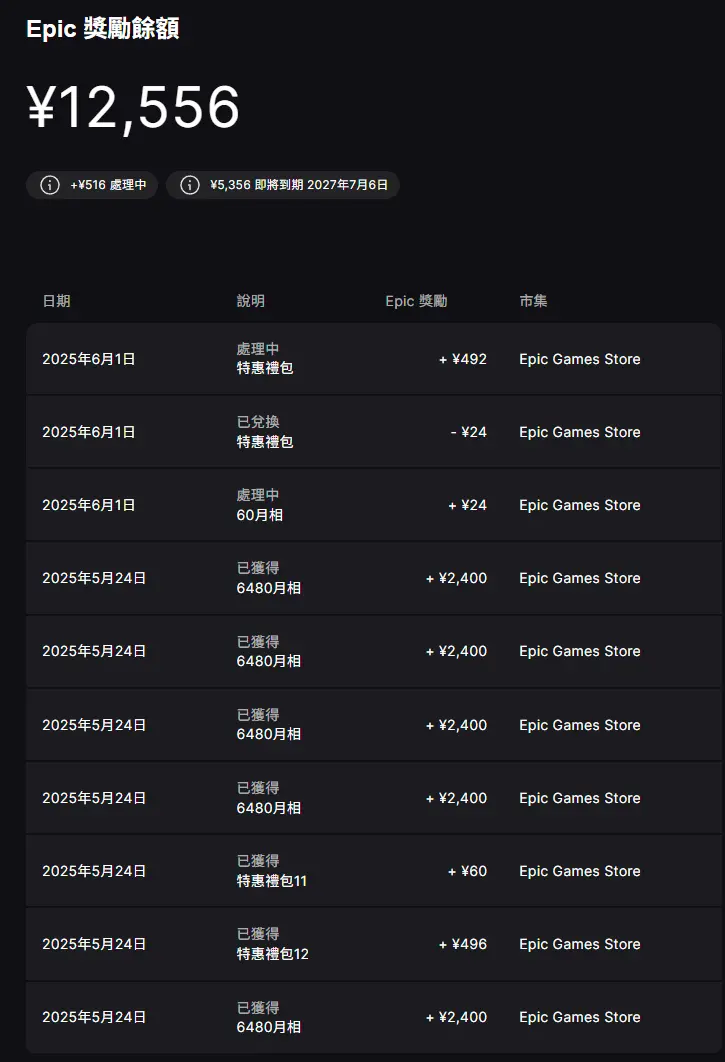The height and width of the screenshot is (1062, 725).
Task: Open the 處理中 60月相 +¥24 row
Action: tap(373, 505)
